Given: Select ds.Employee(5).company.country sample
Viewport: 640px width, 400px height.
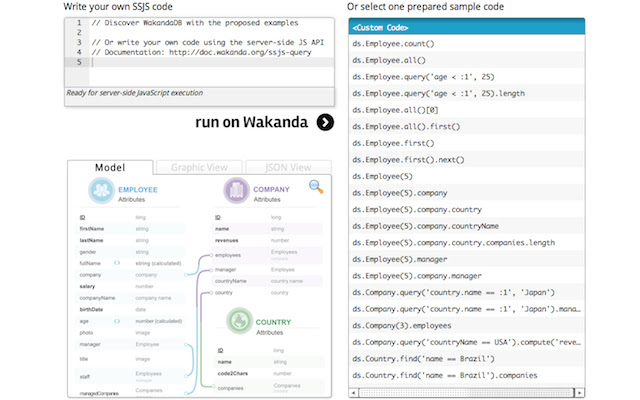Looking at the screenshot, I should (467, 210).
